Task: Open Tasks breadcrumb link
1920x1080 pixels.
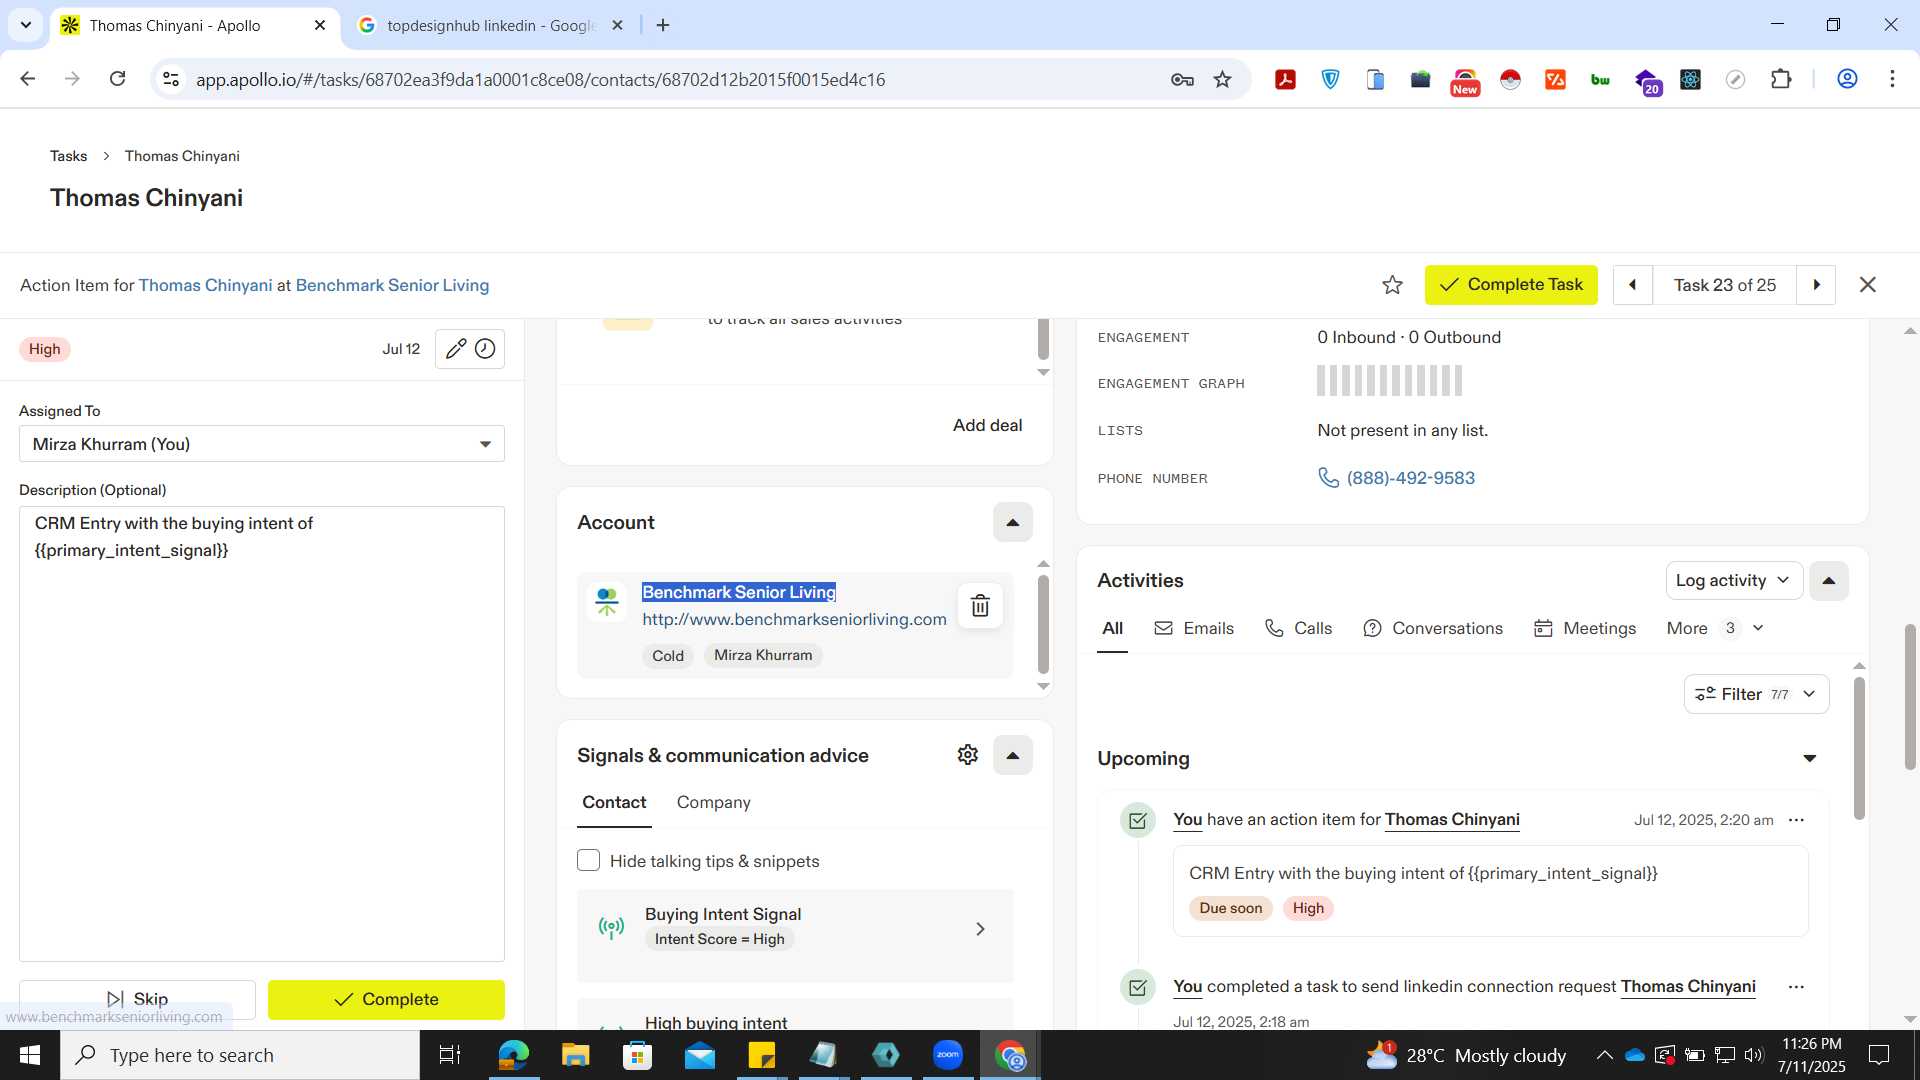Action: click(68, 156)
